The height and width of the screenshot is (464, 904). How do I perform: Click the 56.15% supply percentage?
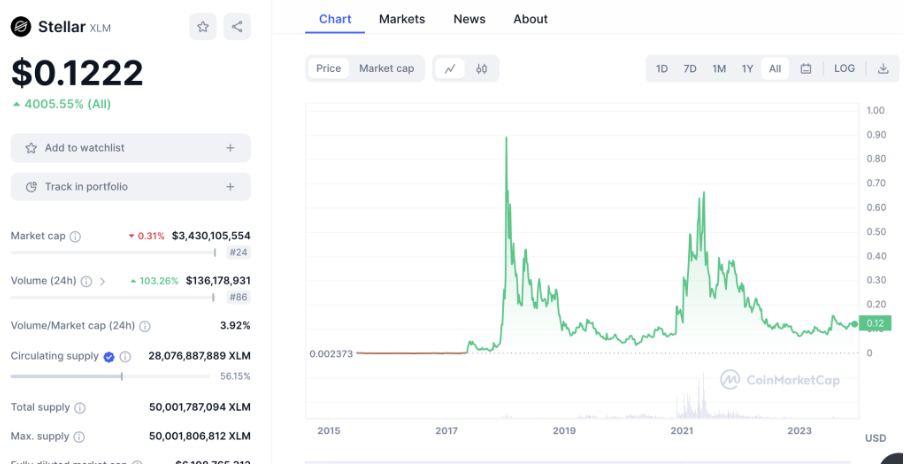(x=235, y=376)
